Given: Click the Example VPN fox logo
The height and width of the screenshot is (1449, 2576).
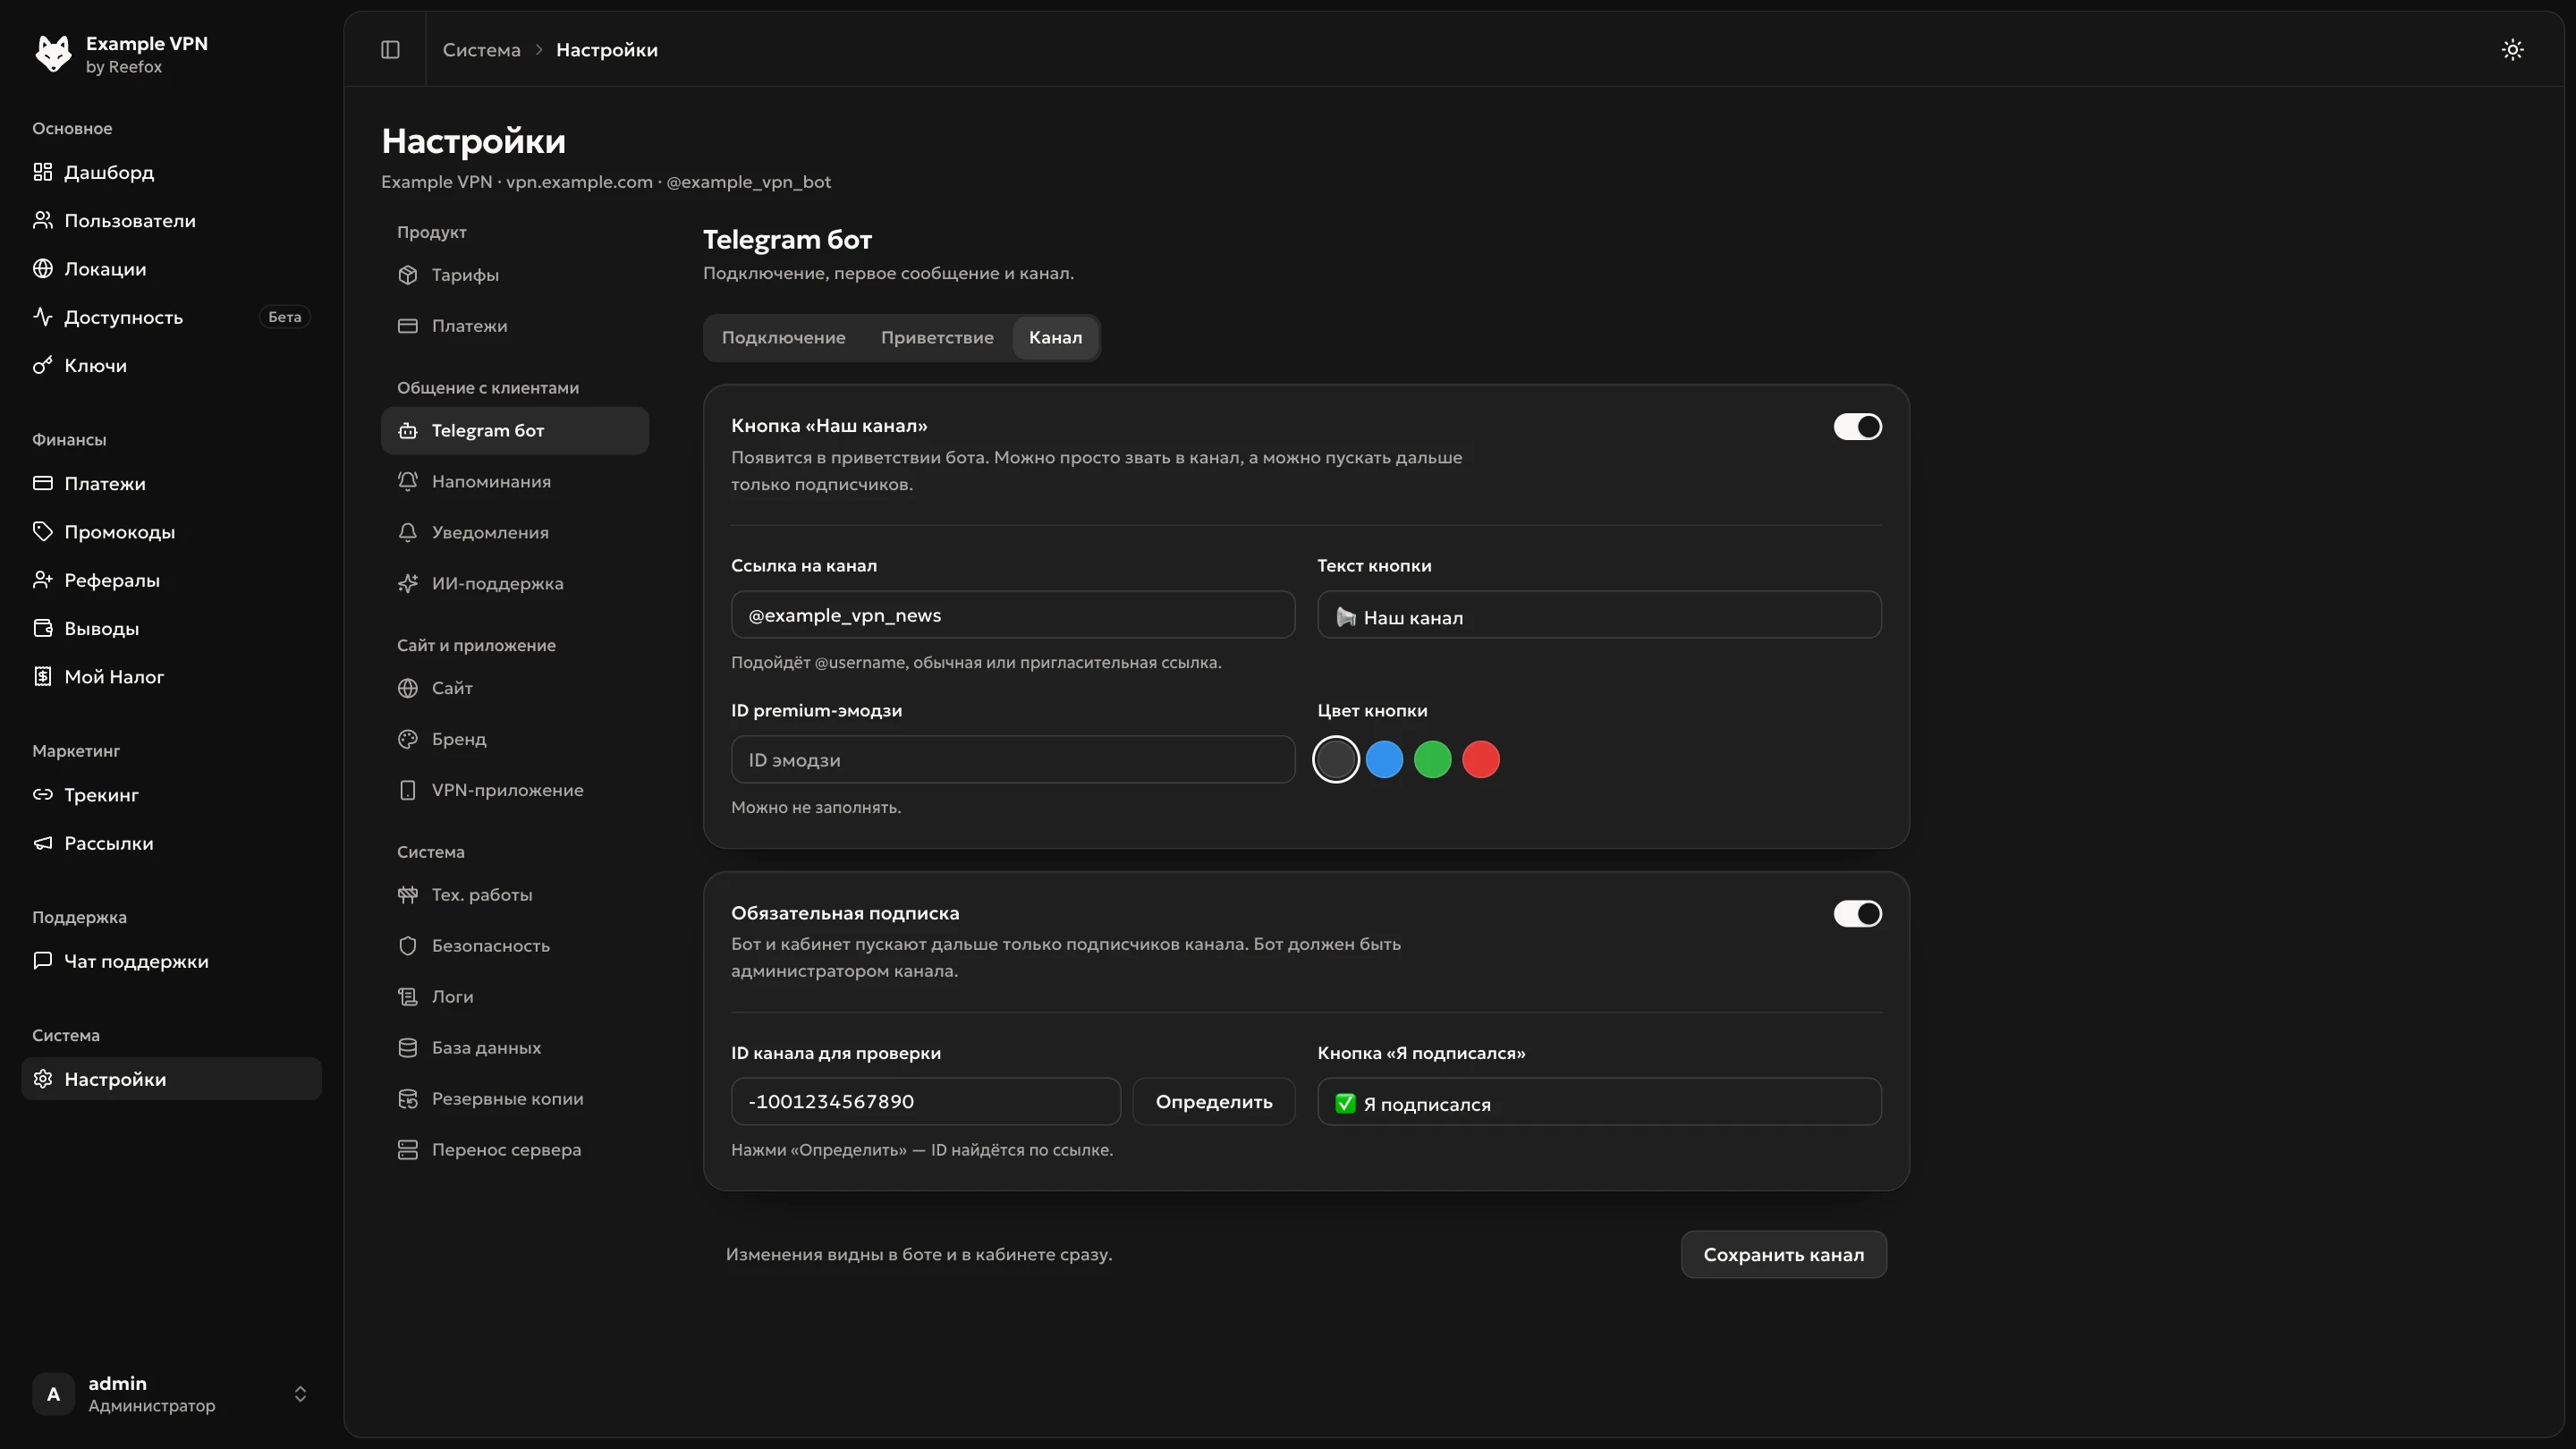Looking at the screenshot, I should (x=53, y=53).
